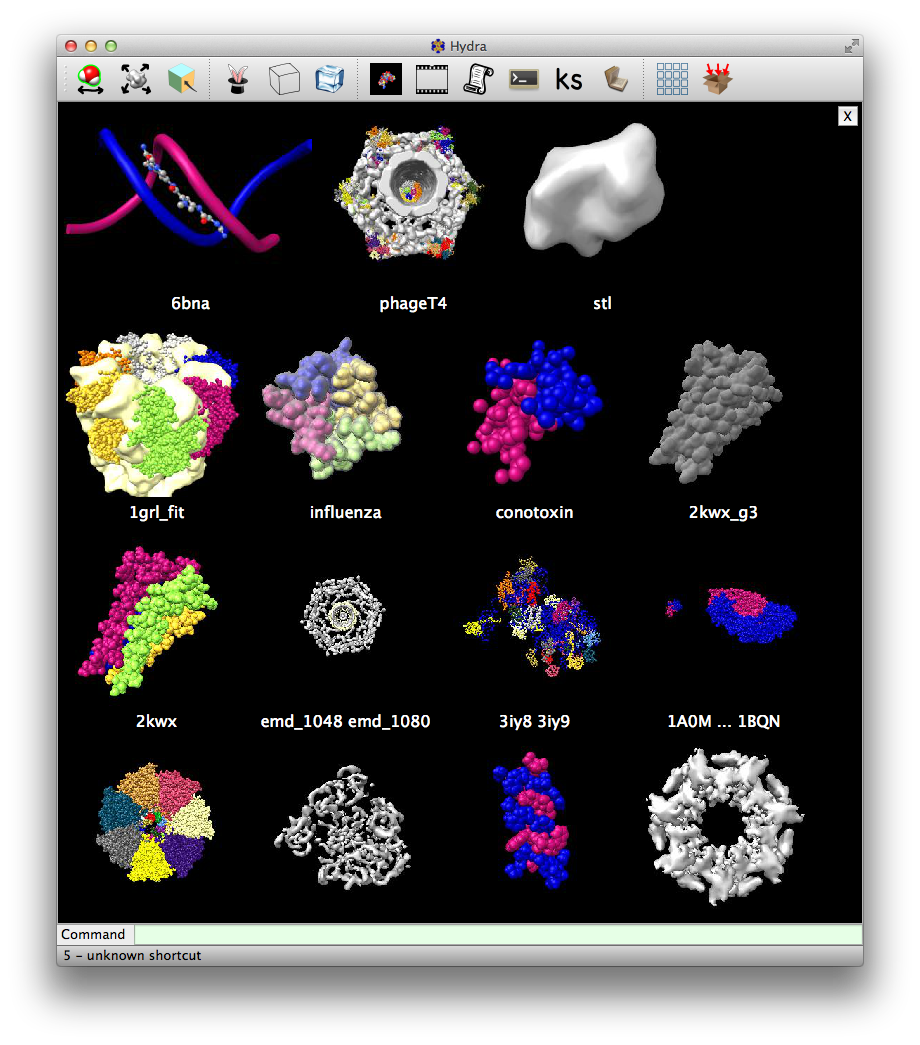Show the command terminal icon
Viewport: 920px width, 1045px height.
click(524, 79)
